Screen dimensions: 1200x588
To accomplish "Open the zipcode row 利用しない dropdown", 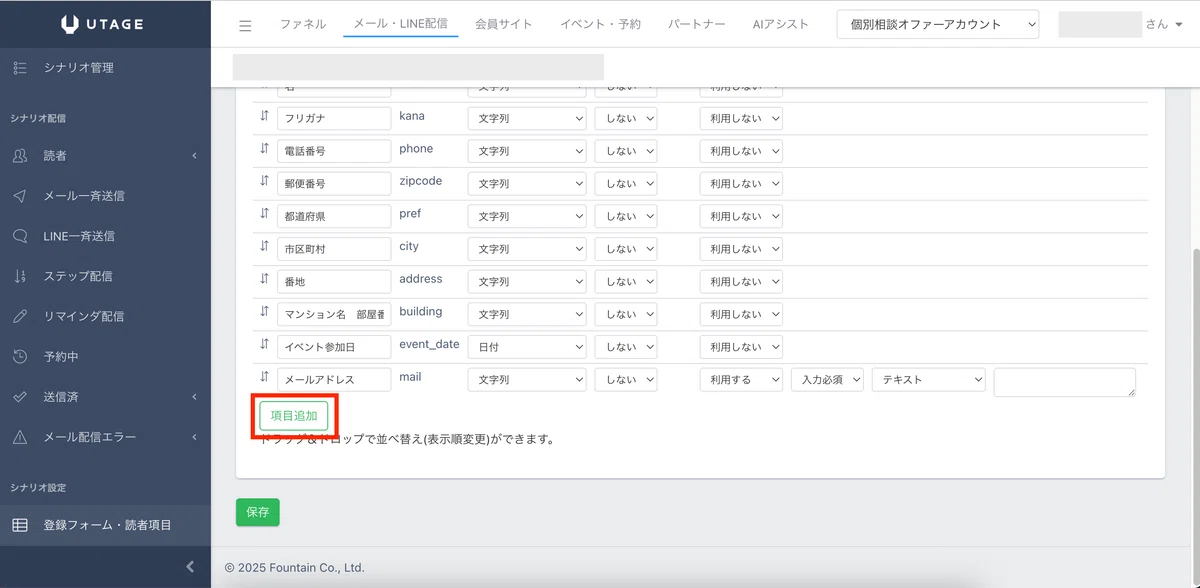I will point(741,184).
